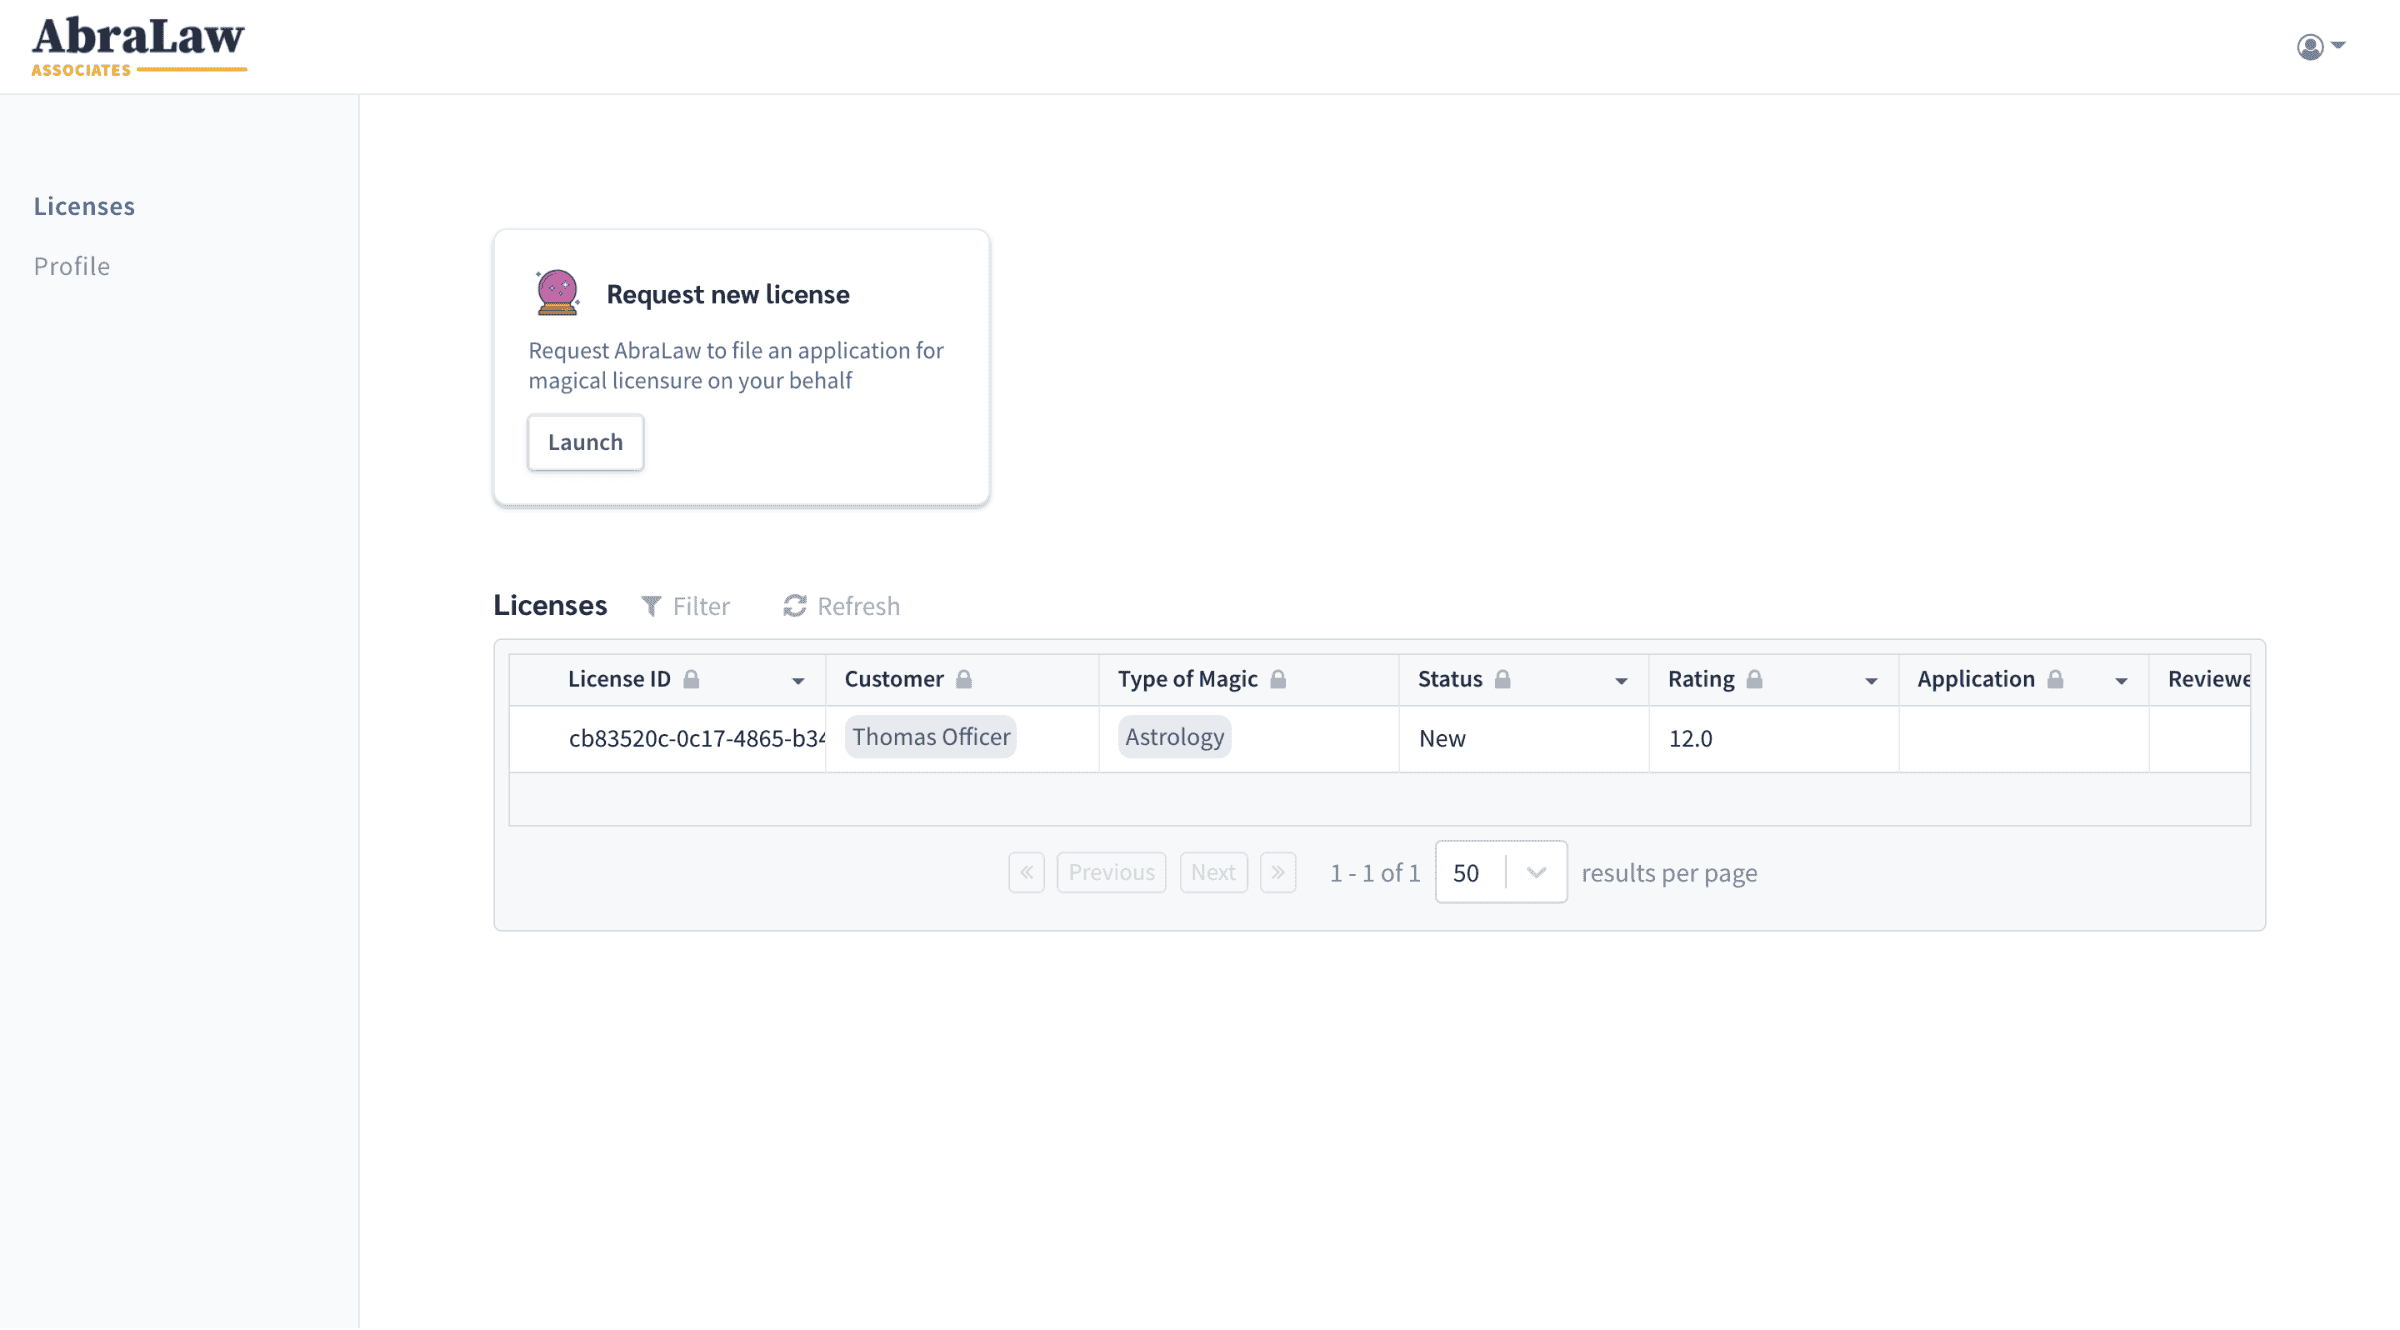
Task: Jump to first page with double-left-arrow icon
Action: click(1026, 872)
